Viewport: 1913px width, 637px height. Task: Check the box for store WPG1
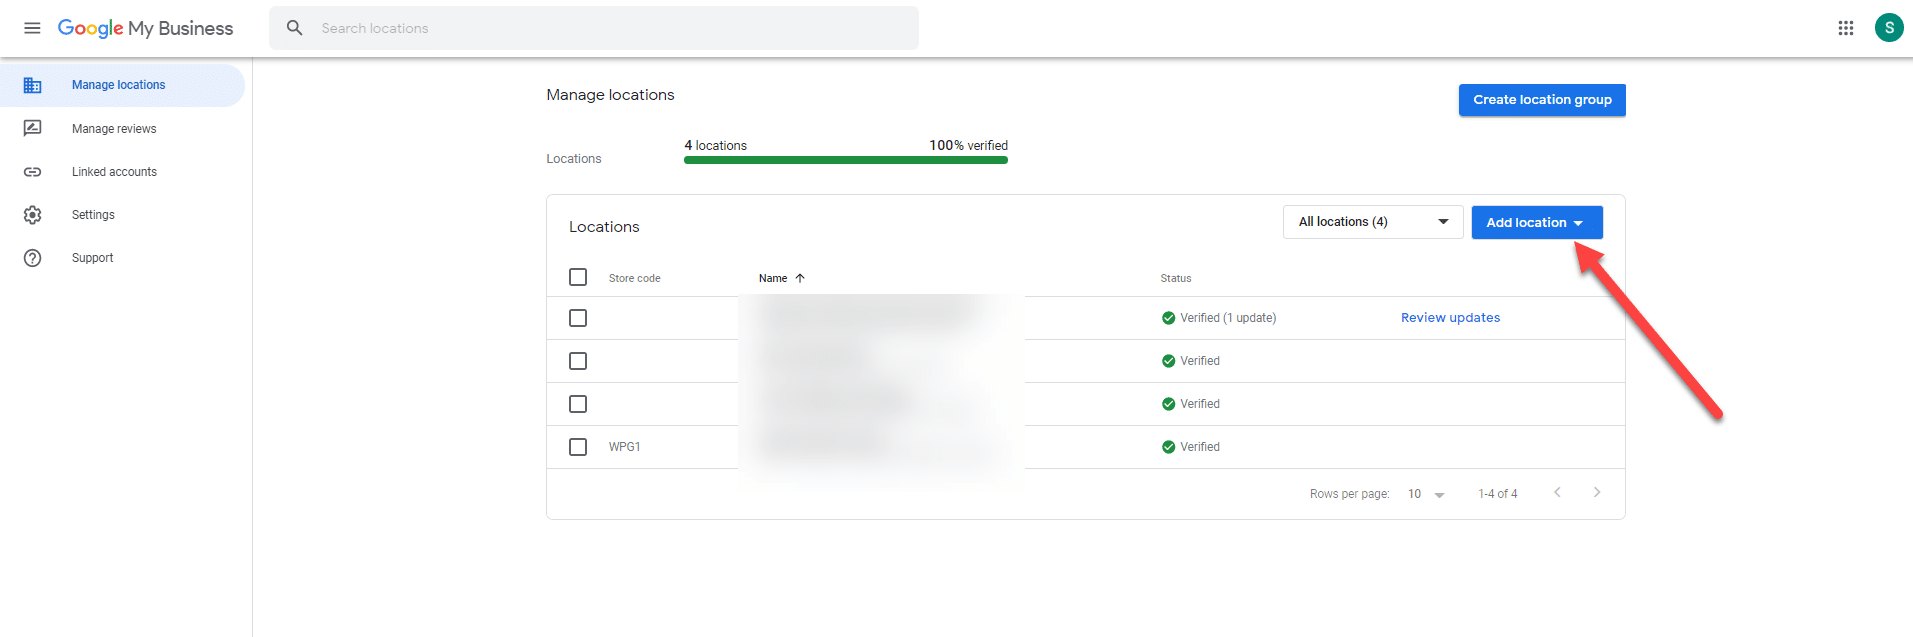[578, 447]
